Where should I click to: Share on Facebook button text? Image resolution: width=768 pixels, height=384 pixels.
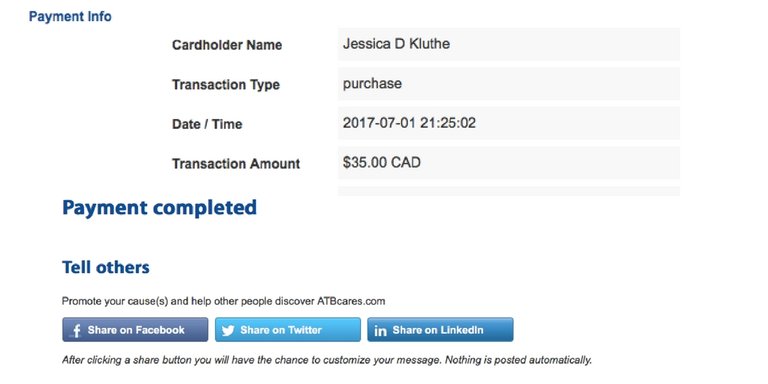(136, 330)
